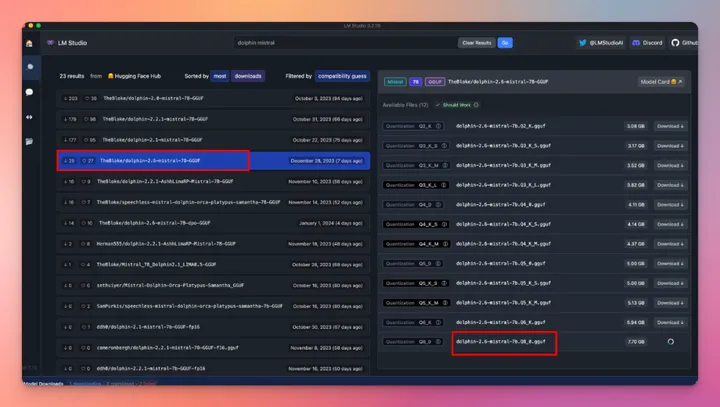
Task: Open the AI Chat sidebar icon
Action: (x=29, y=92)
